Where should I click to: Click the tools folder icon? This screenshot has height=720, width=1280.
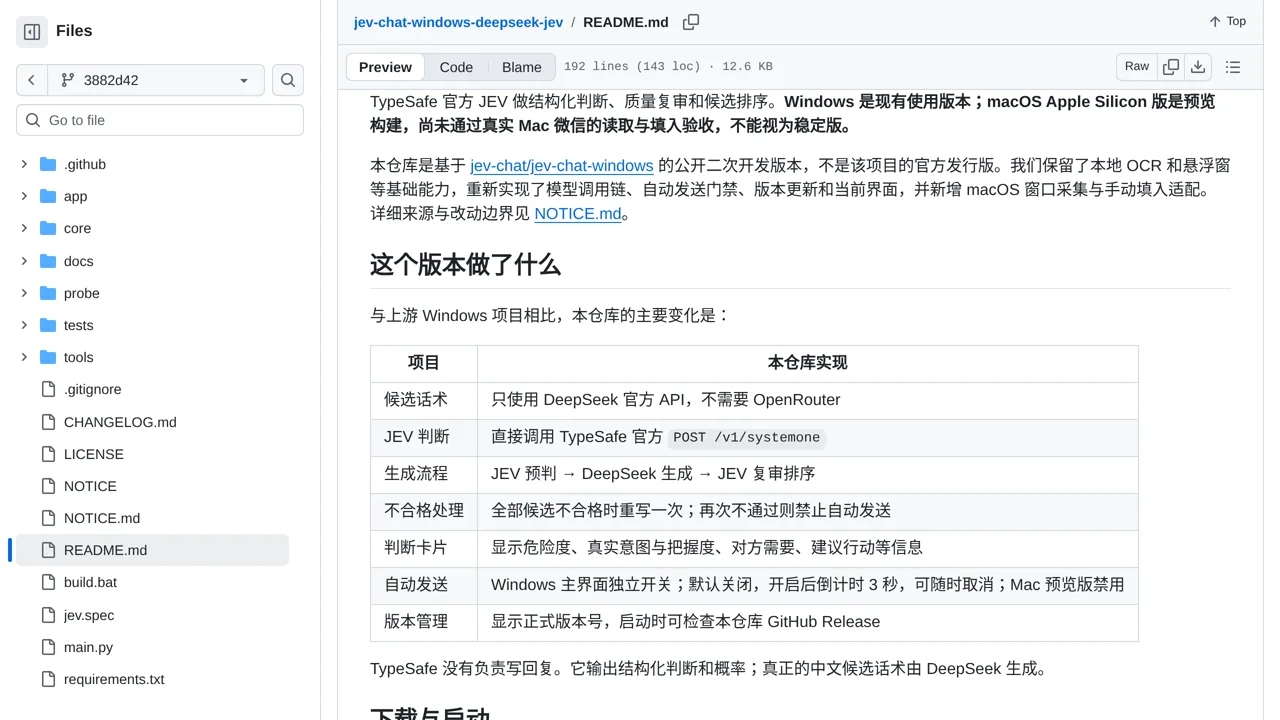[48, 357]
